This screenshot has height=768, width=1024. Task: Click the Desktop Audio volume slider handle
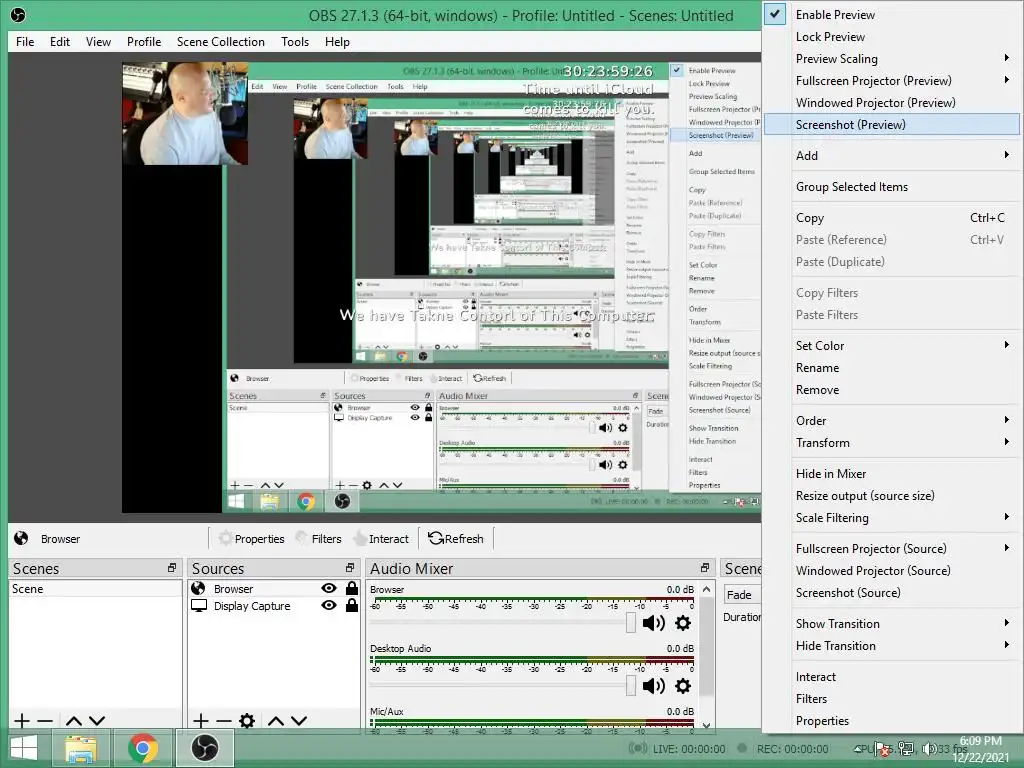pyautogui.click(x=630, y=685)
